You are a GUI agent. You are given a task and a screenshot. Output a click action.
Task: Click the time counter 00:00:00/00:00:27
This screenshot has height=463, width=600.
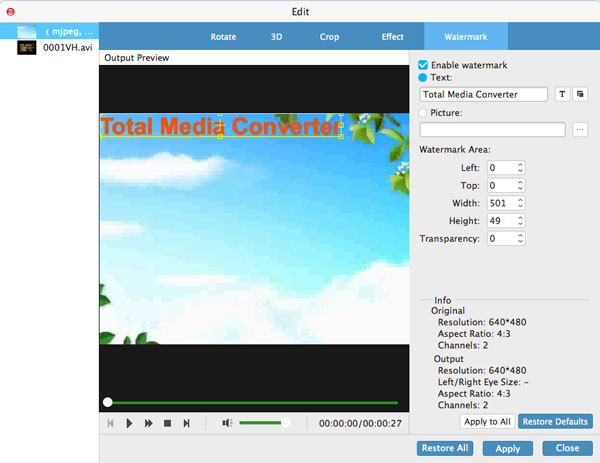click(x=360, y=423)
